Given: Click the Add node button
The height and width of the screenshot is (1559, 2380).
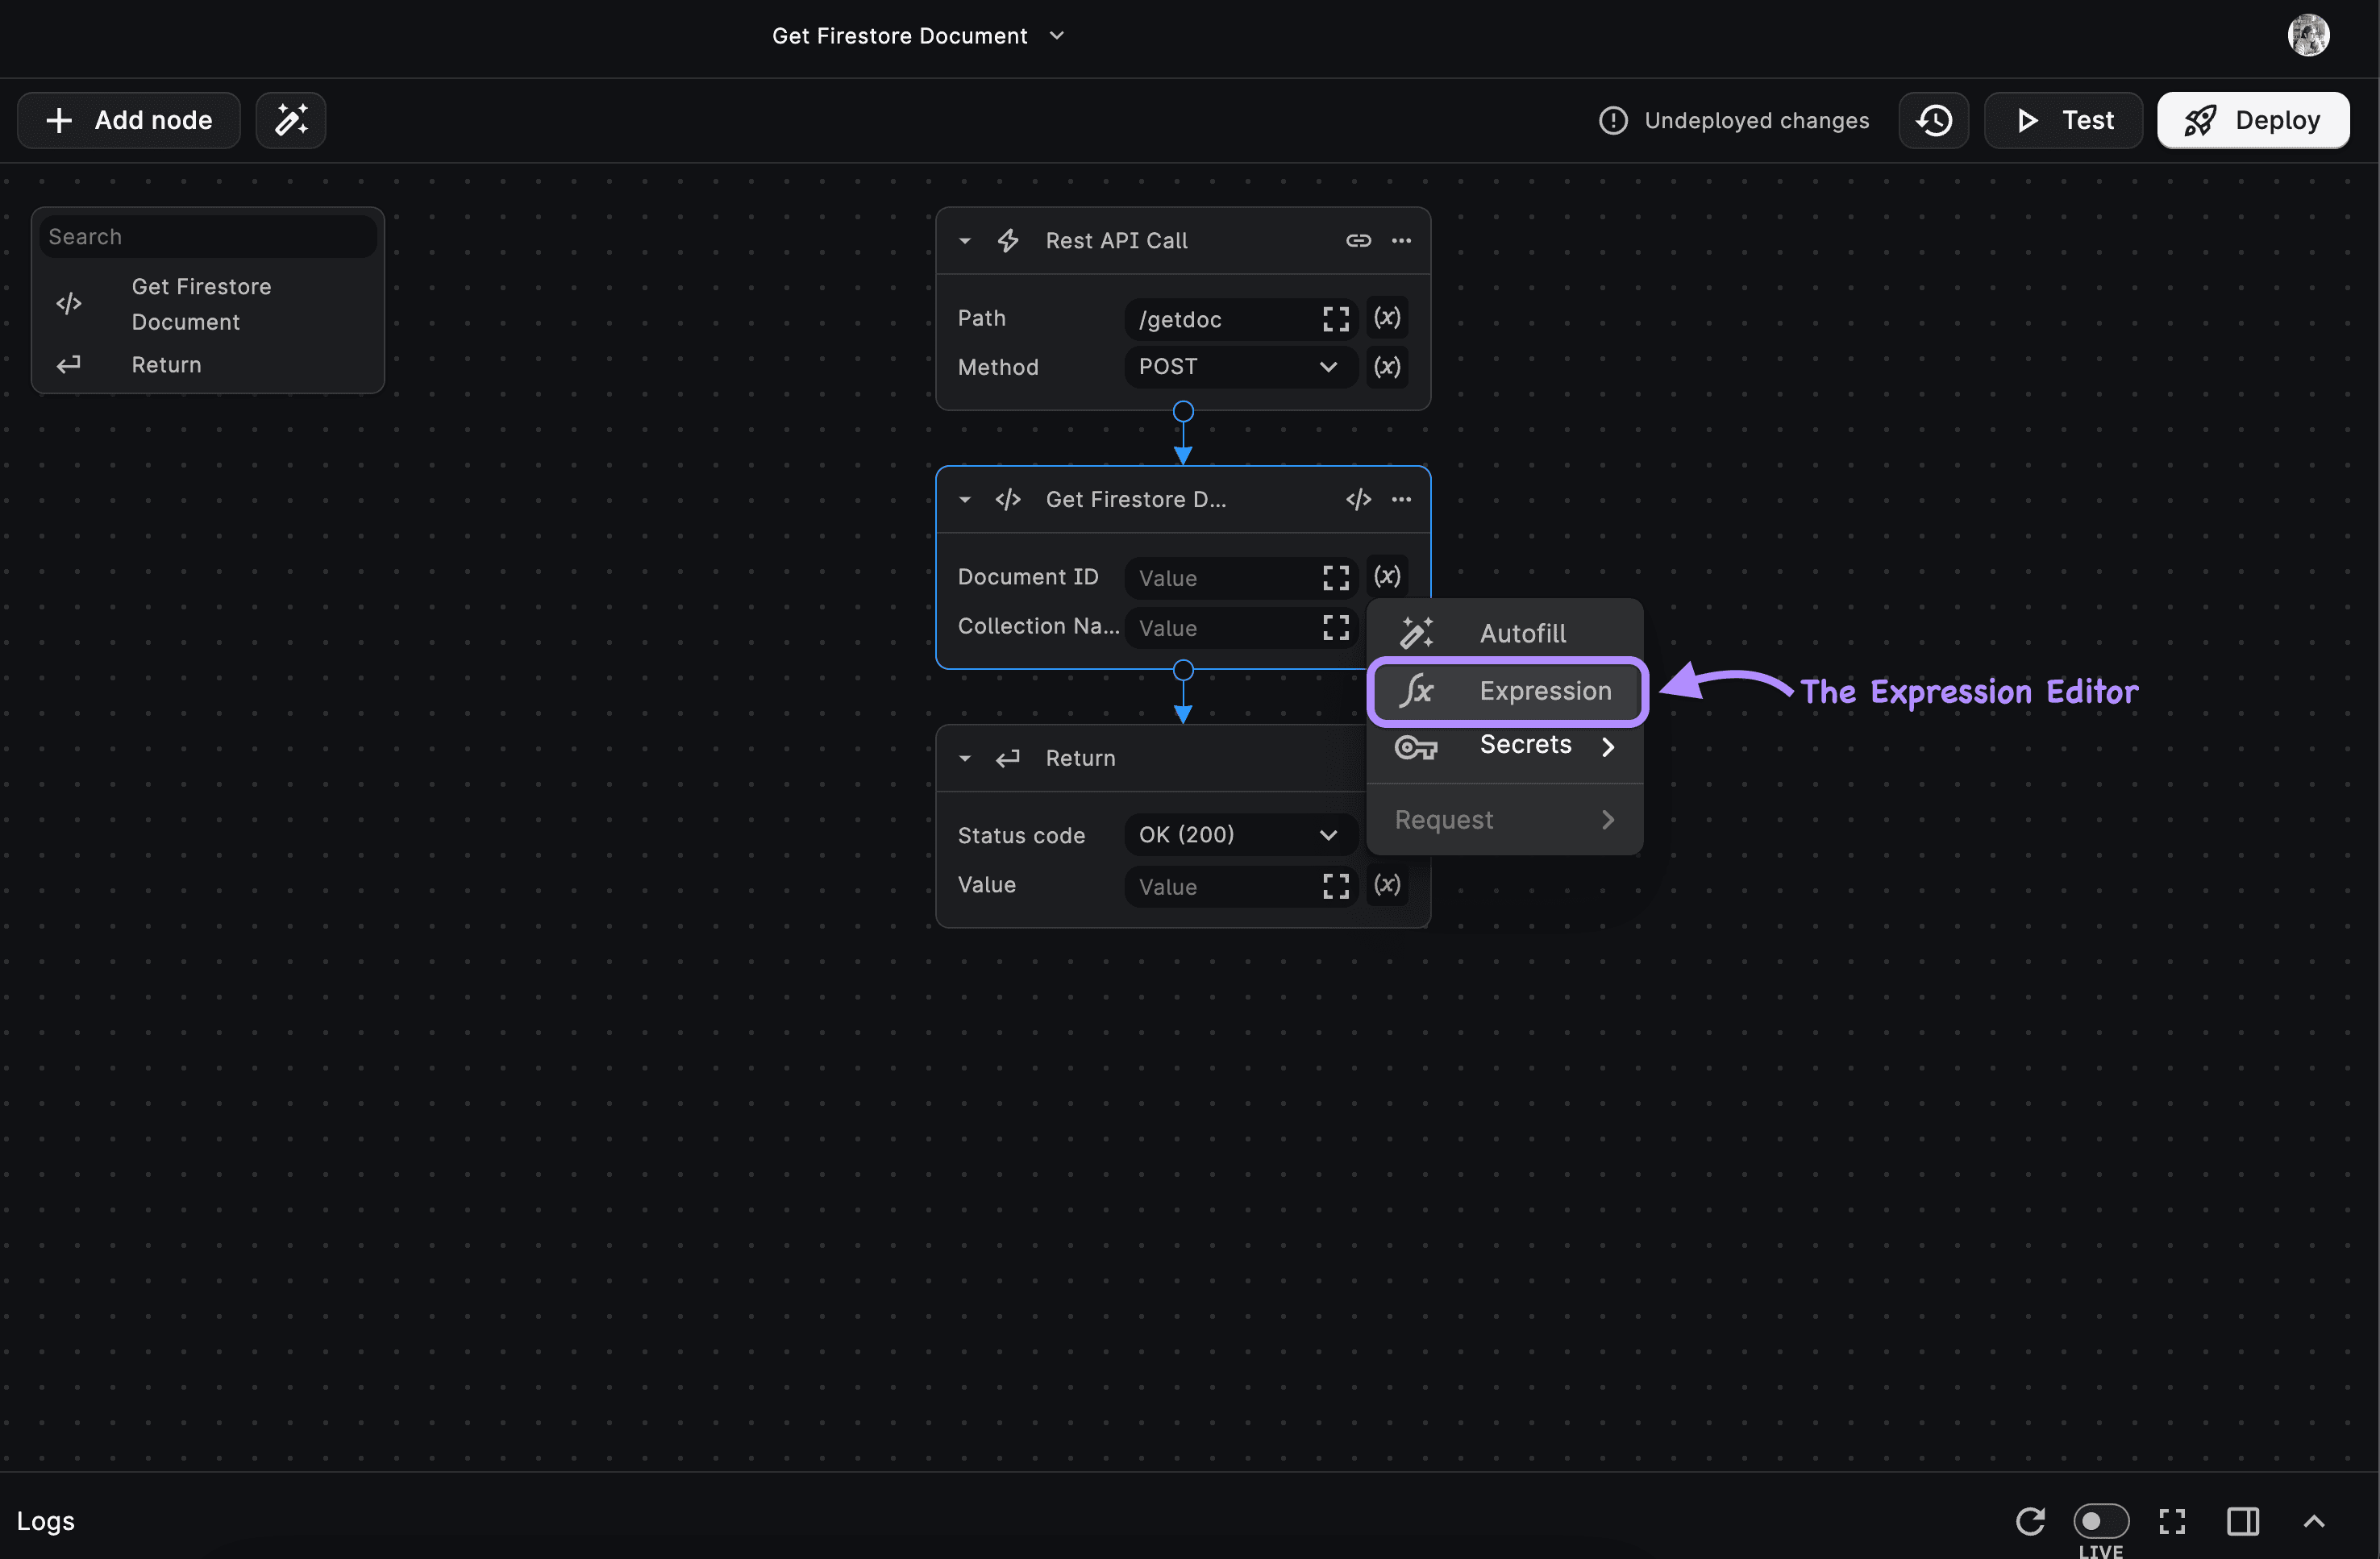Looking at the screenshot, I should point(129,120).
